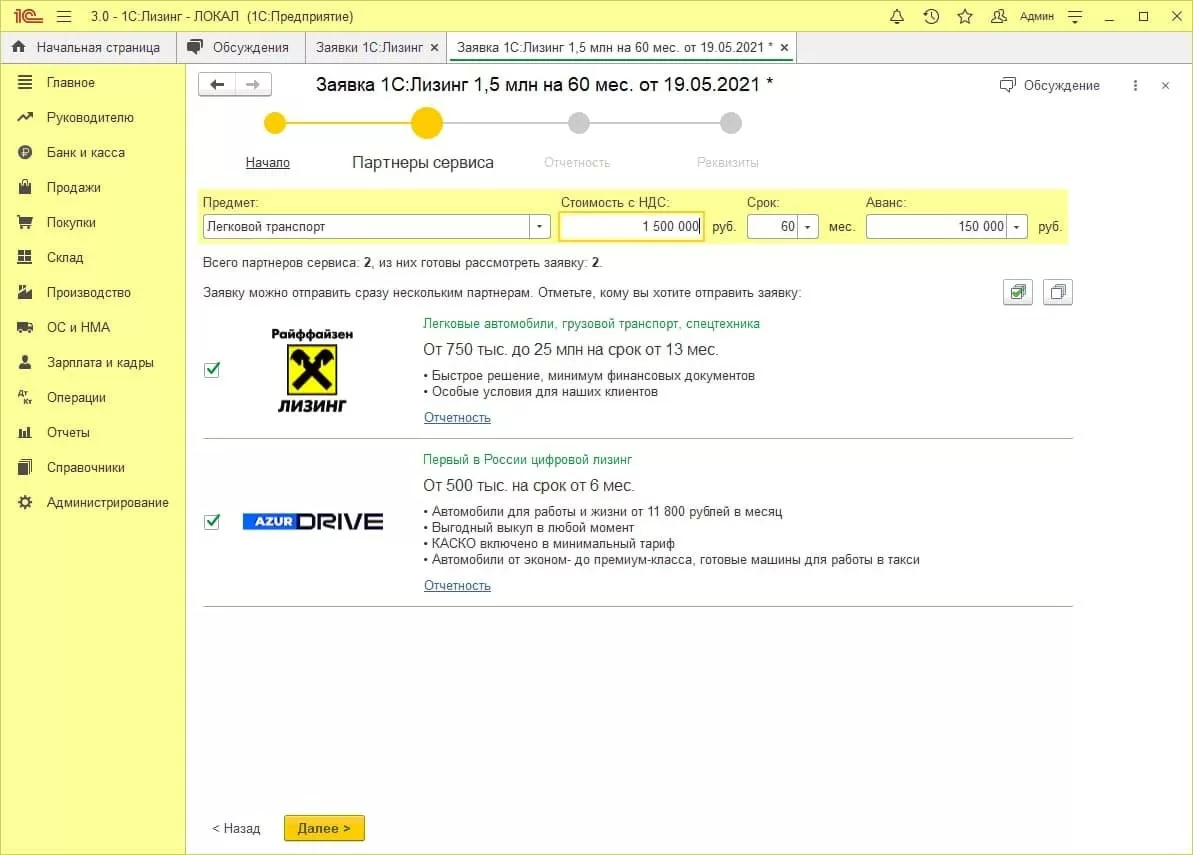The width and height of the screenshot is (1193, 855).
Task: Open history clock icon
Action: [x=931, y=16]
